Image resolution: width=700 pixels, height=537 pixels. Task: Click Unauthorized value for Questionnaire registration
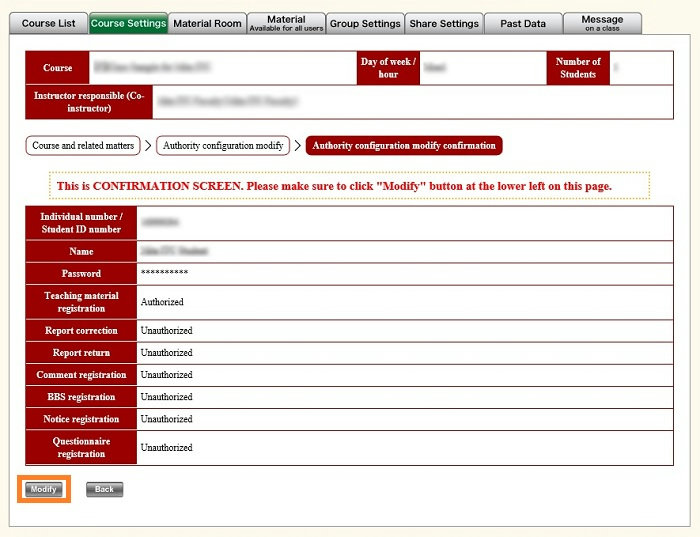click(166, 448)
